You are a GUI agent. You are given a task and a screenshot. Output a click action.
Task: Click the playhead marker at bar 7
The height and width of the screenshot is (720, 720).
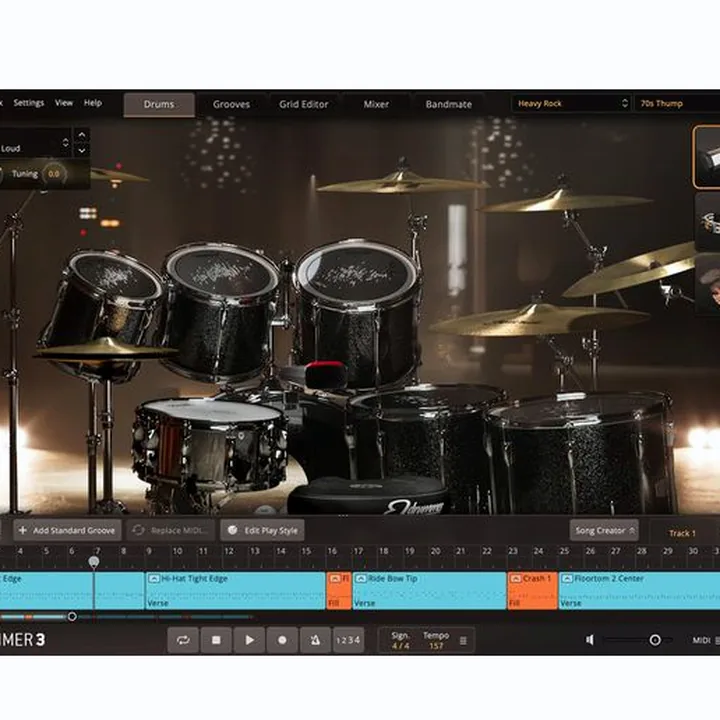click(x=94, y=562)
